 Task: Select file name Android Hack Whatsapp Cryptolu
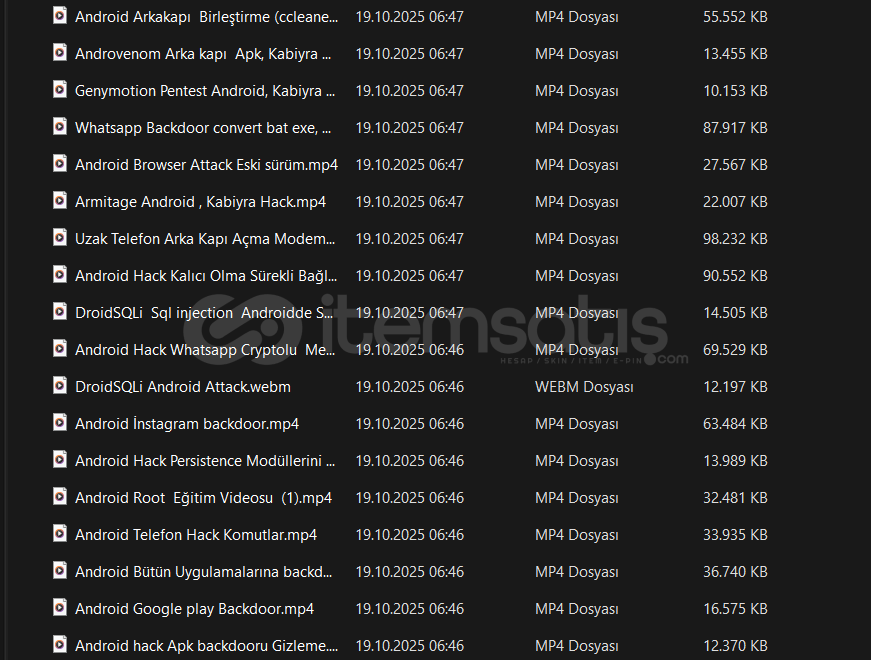[x=205, y=350]
